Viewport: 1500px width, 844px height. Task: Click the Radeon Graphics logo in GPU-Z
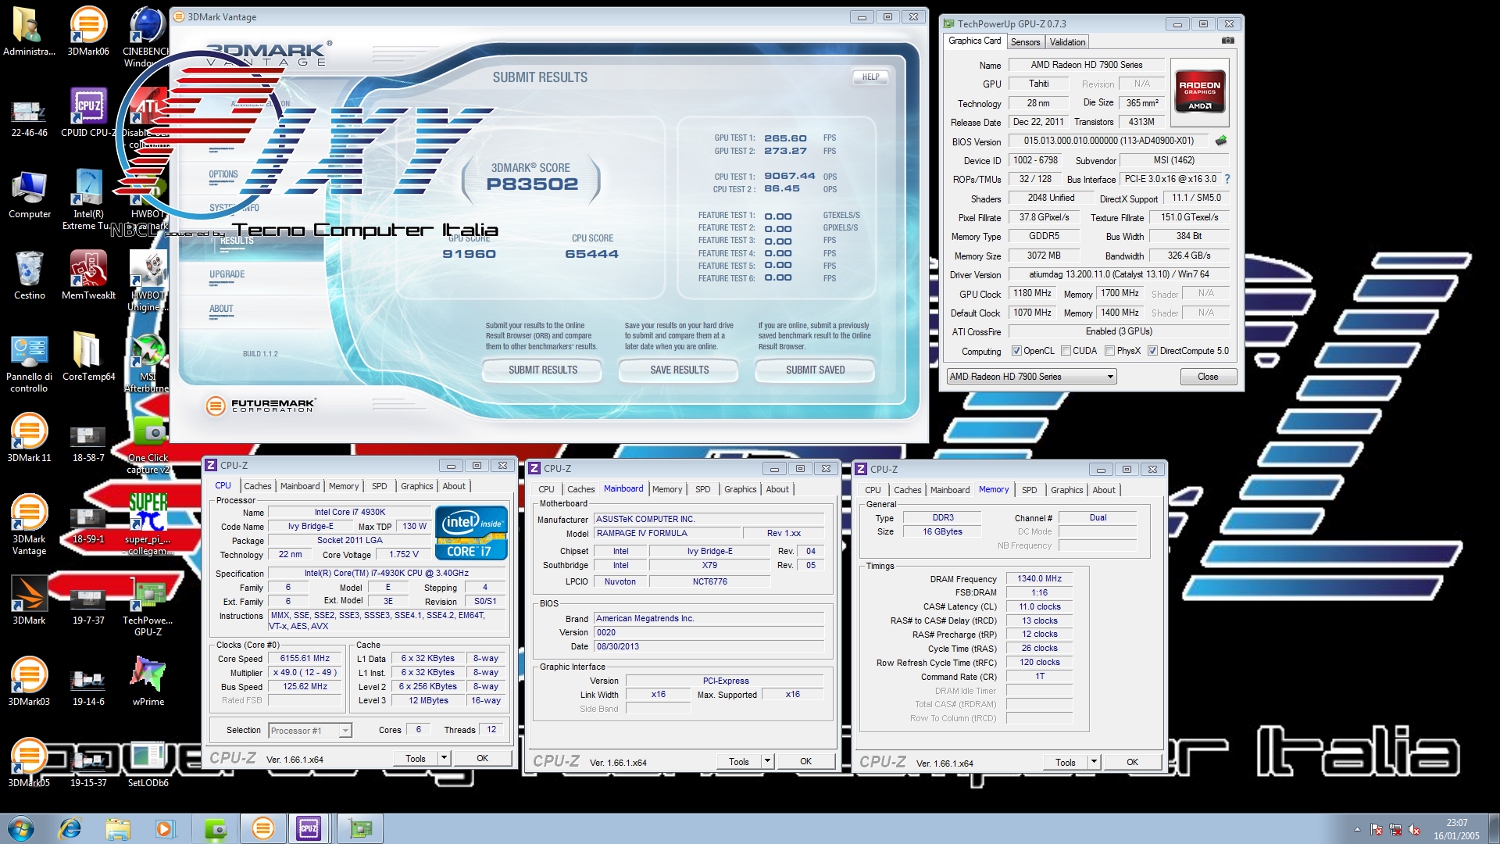pyautogui.click(x=1200, y=90)
